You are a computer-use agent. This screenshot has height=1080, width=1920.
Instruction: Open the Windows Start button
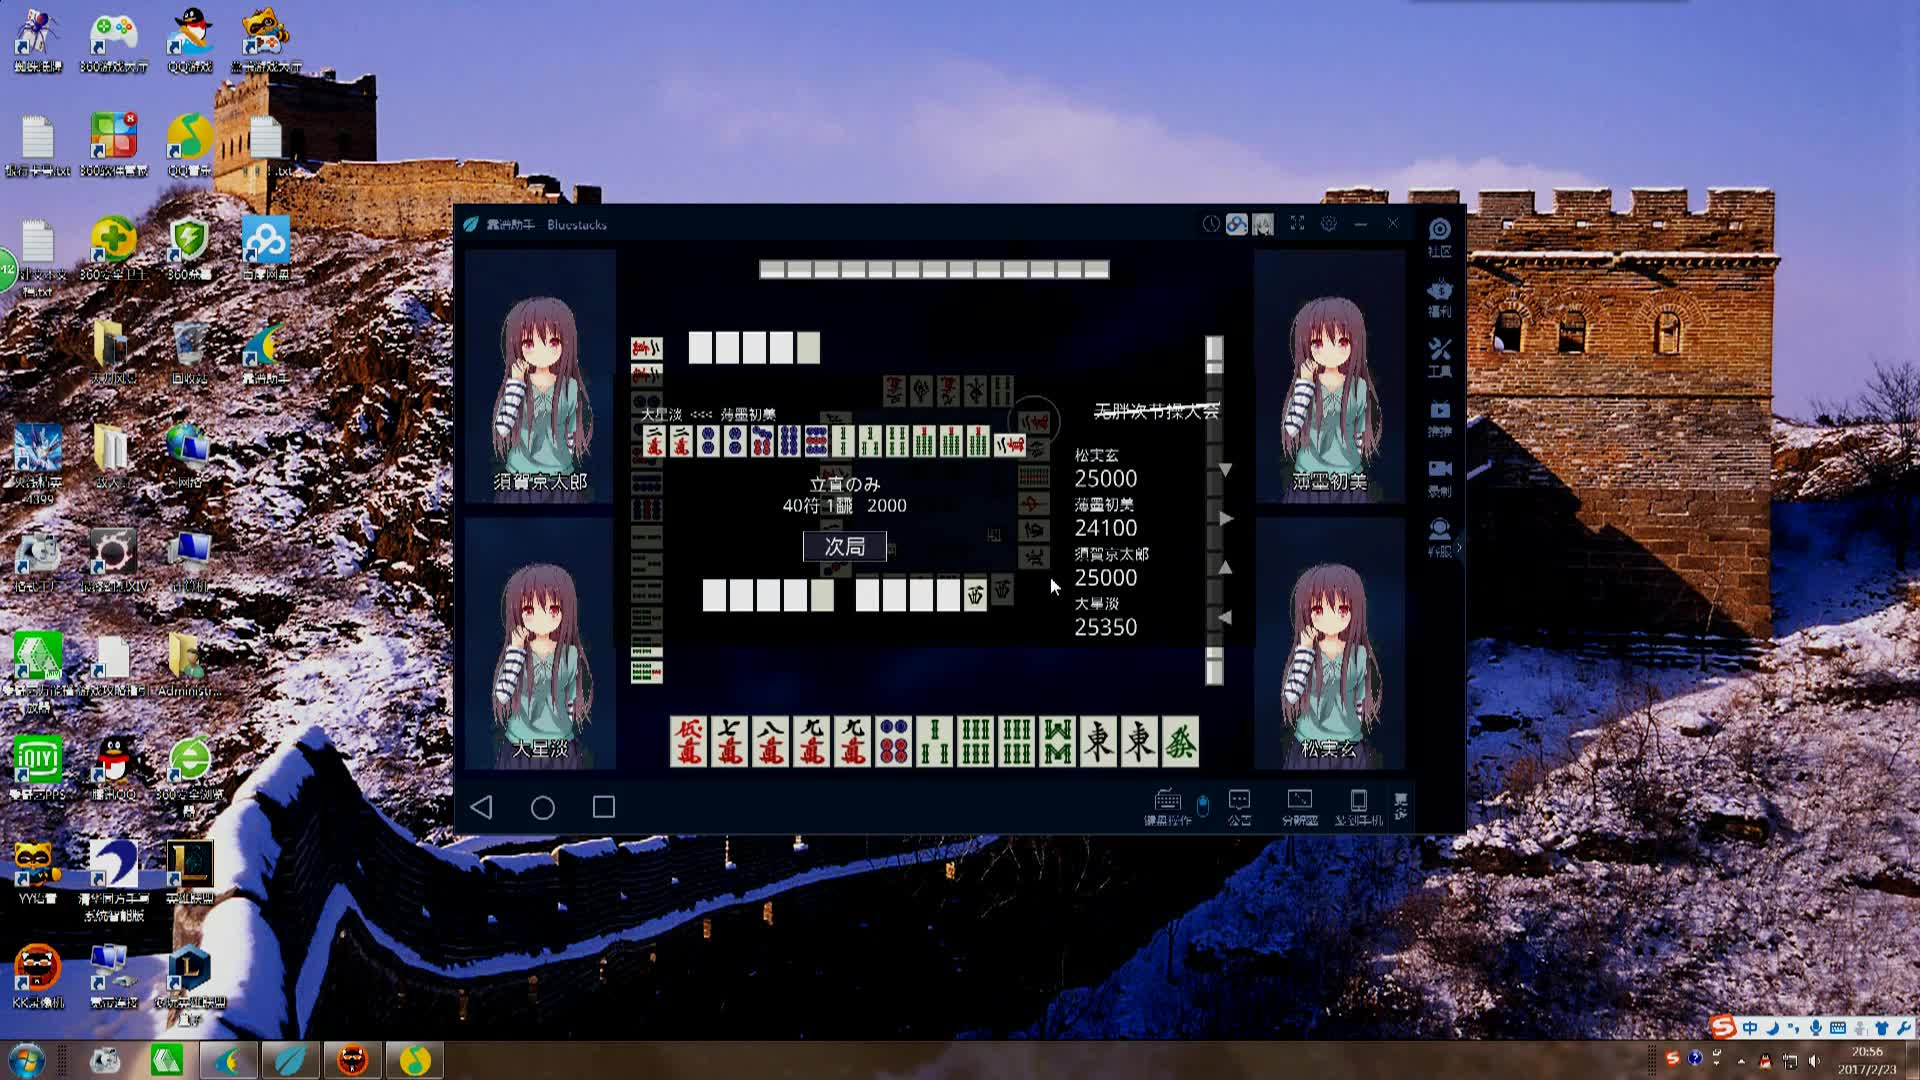pos(26,1060)
